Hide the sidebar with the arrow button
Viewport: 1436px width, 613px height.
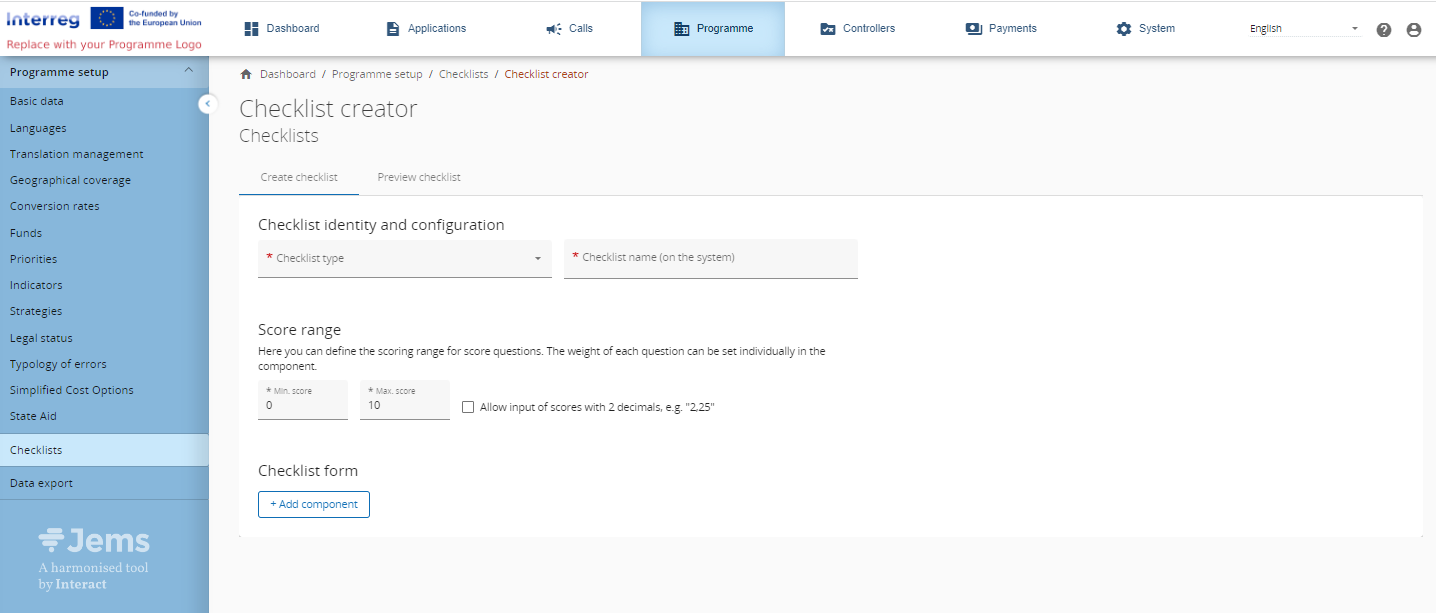[208, 103]
